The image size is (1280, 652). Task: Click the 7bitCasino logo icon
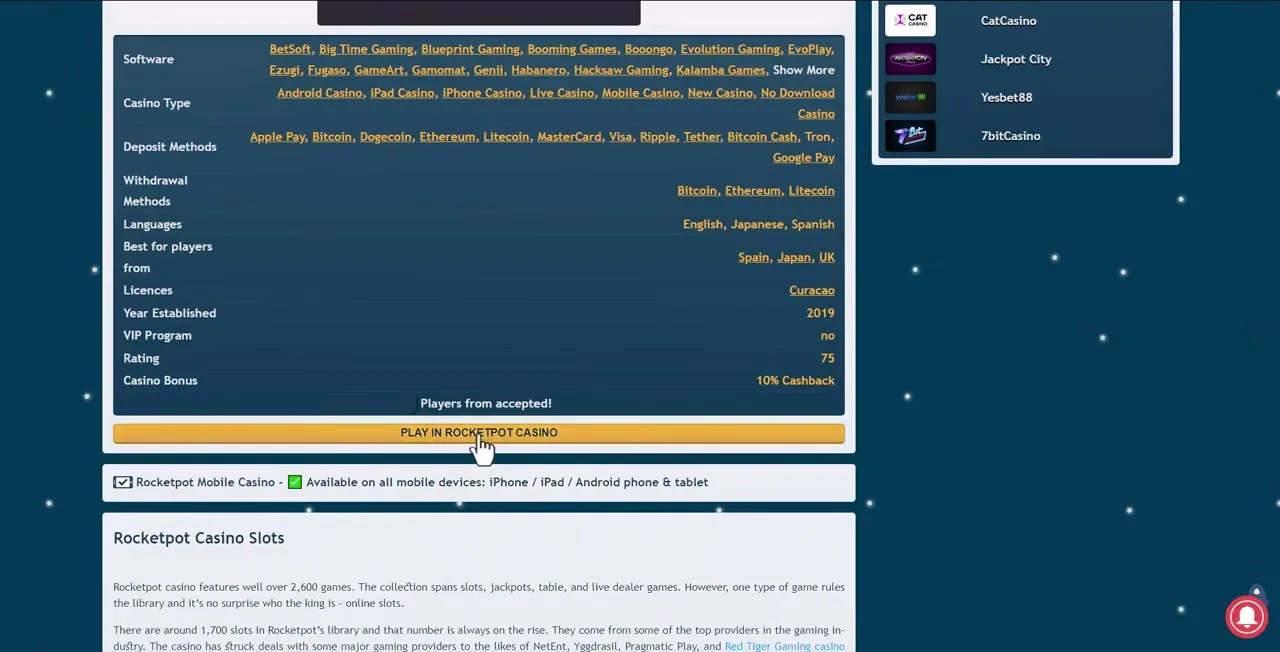(x=910, y=136)
